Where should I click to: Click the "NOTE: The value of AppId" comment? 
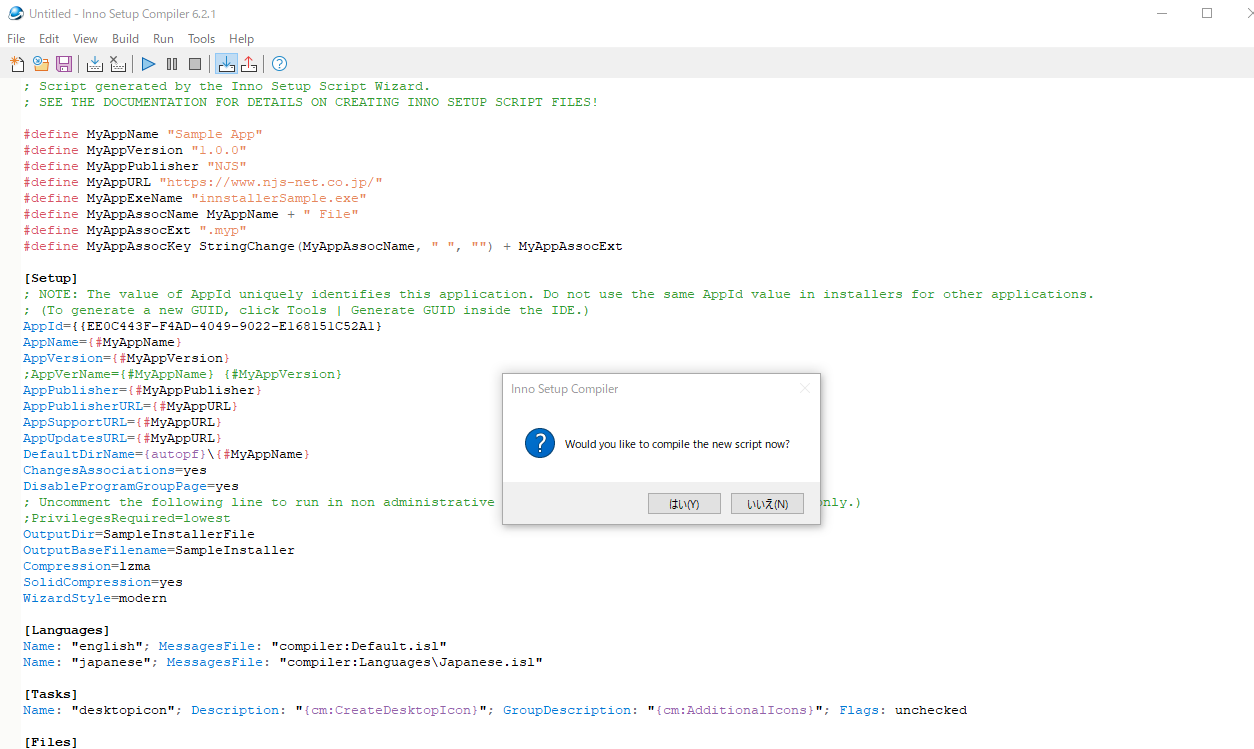pyautogui.click(x=559, y=294)
